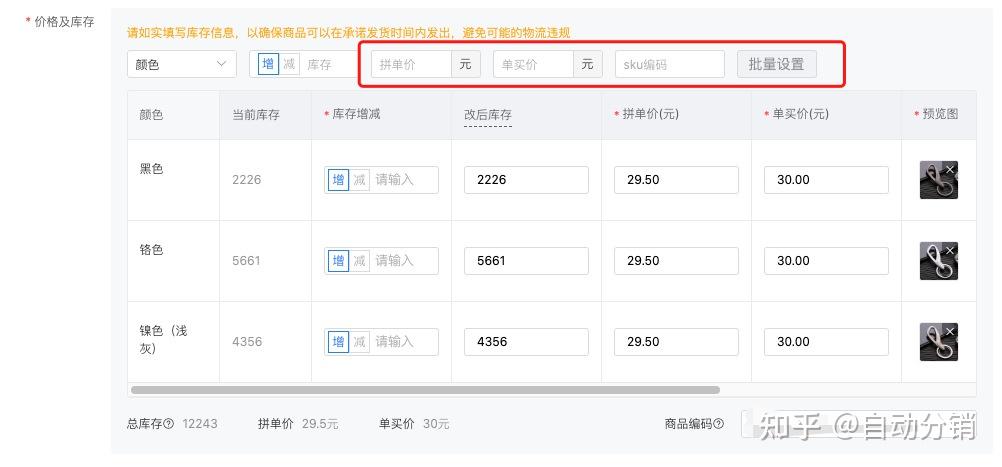The image size is (1002, 467).
Task: Switch 铬色 row stock toggle to 增
Action: (338, 261)
